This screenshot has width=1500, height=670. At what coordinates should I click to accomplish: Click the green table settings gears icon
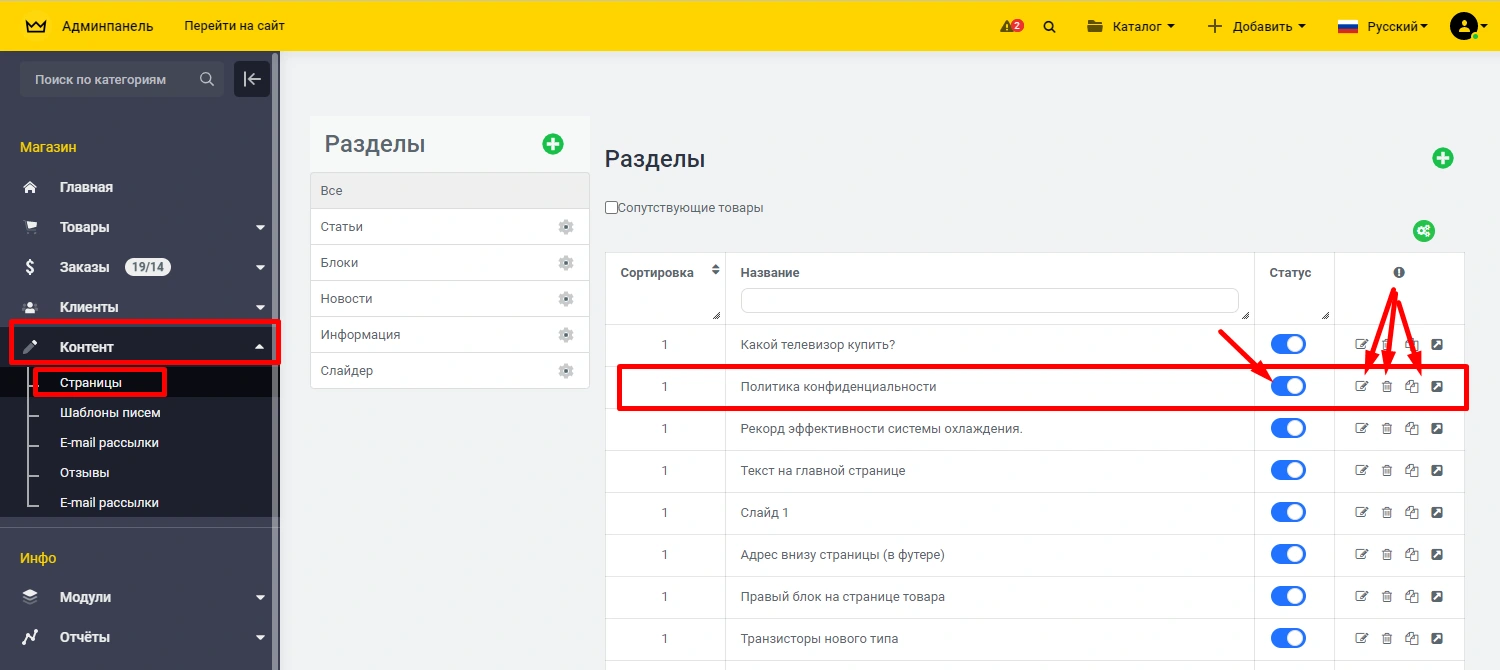[x=1424, y=231]
